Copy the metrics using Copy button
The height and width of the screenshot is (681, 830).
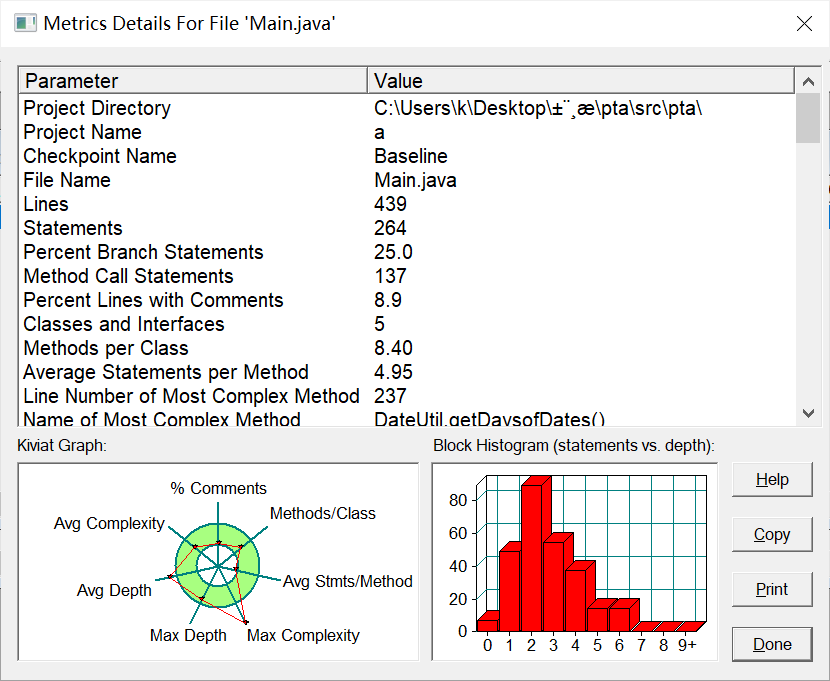pyautogui.click(x=772, y=535)
